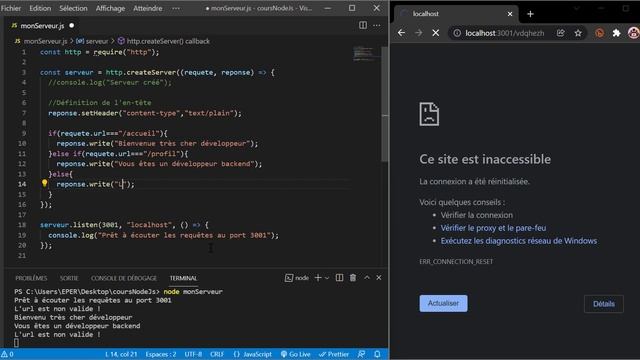Select the monServeur.js editor tab
This screenshot has width=640, height=360.
[x=42, y=26]
